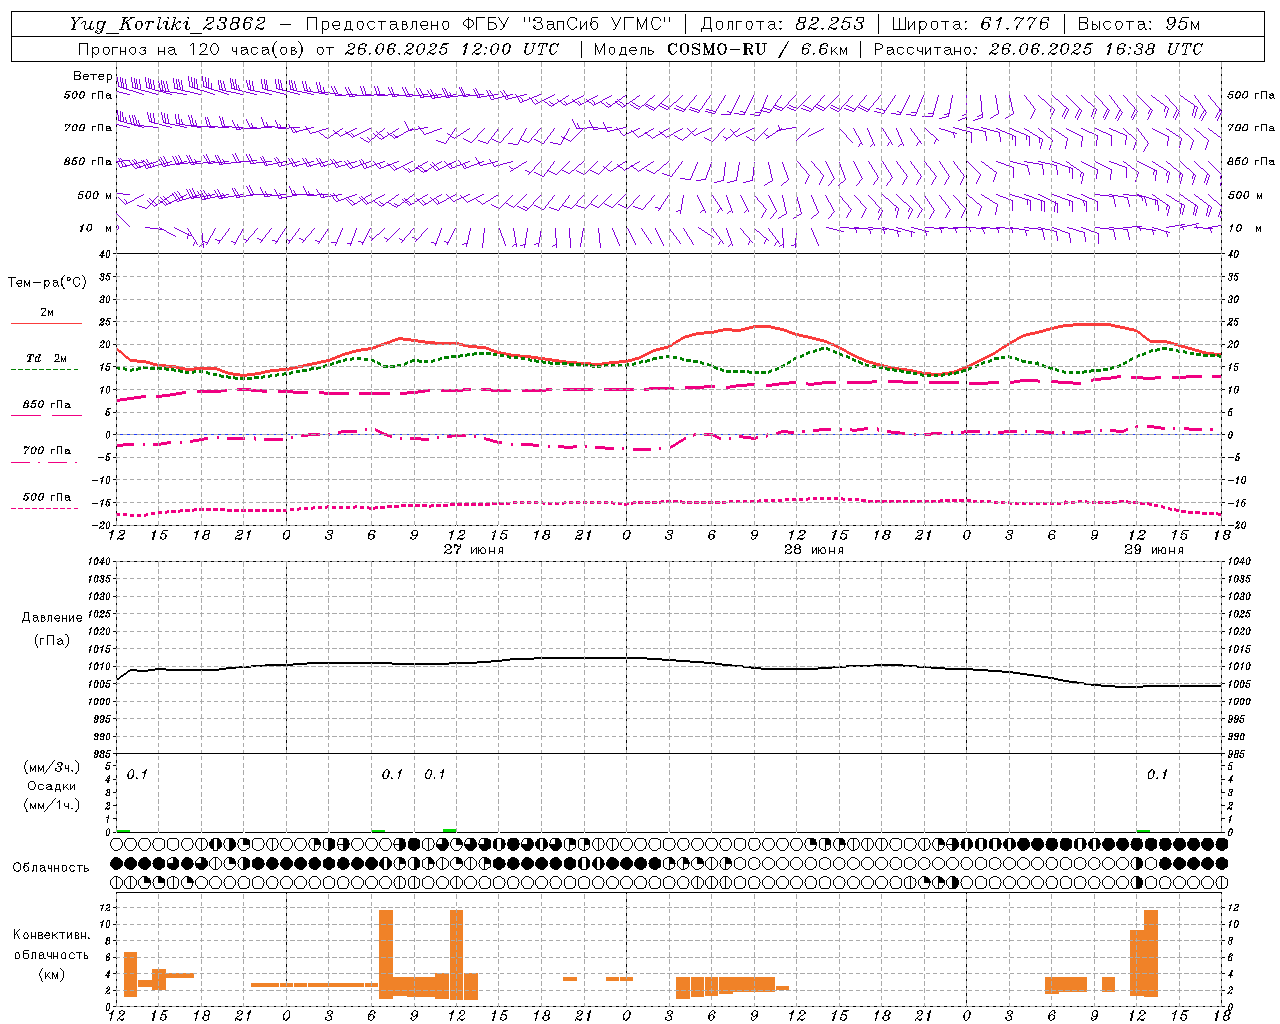Click the Td 2м legend label
The height and width of the screenshot is (1024, 1280).
[47, 358]
